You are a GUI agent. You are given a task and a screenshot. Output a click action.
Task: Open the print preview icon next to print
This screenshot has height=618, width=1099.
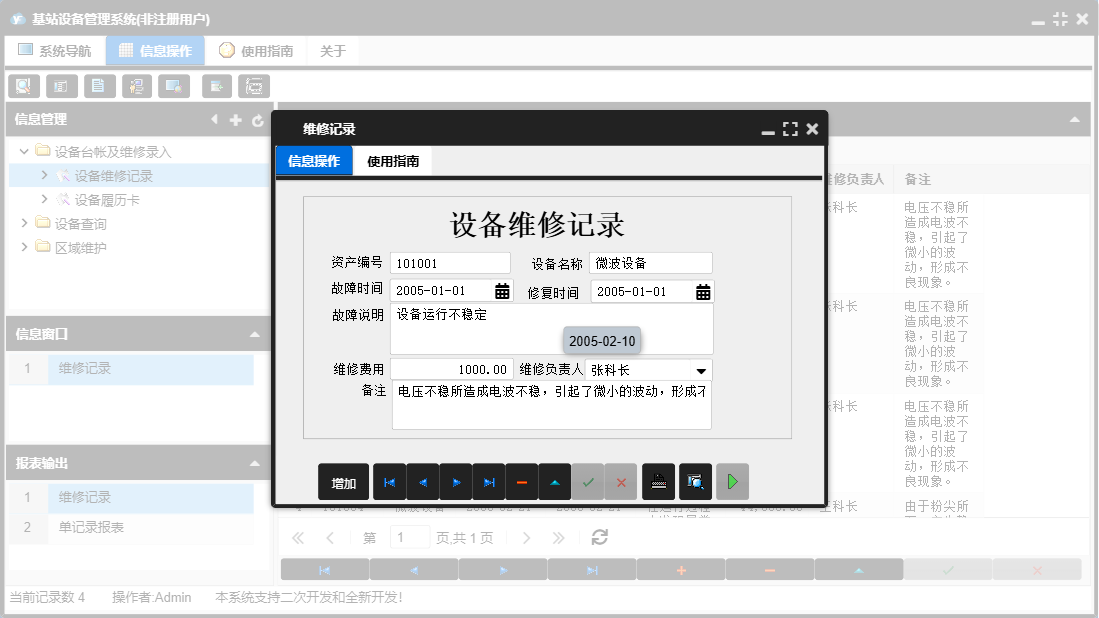click(x=694, y=481)
